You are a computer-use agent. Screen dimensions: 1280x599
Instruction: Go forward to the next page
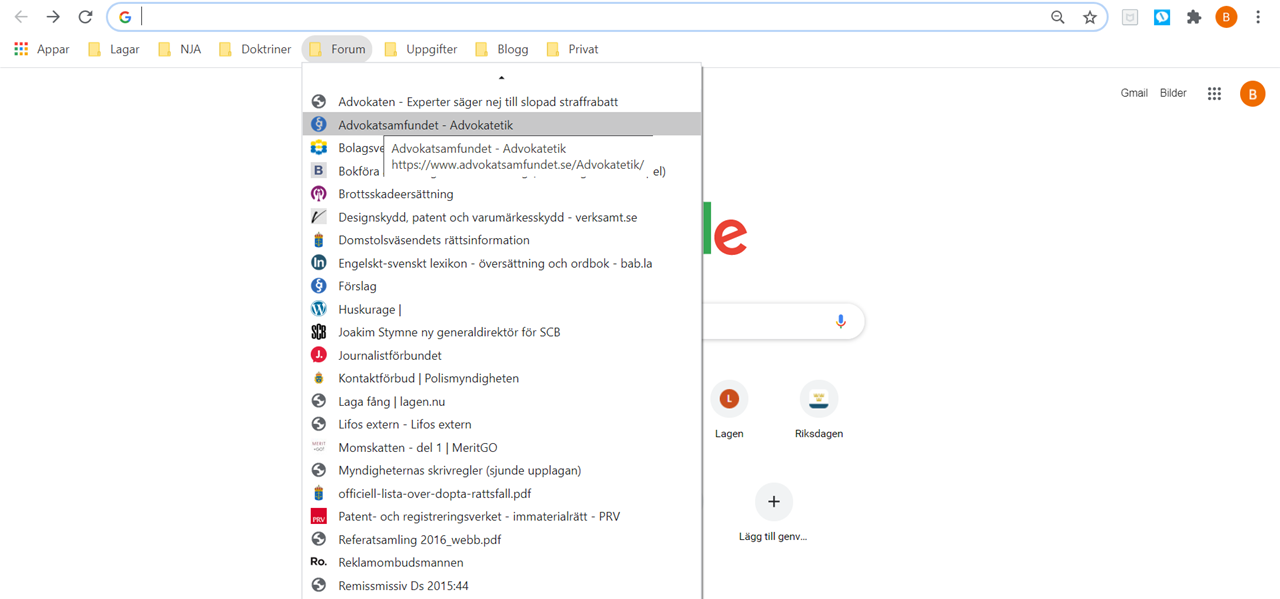pyautogui.click(x=53, y=17)
